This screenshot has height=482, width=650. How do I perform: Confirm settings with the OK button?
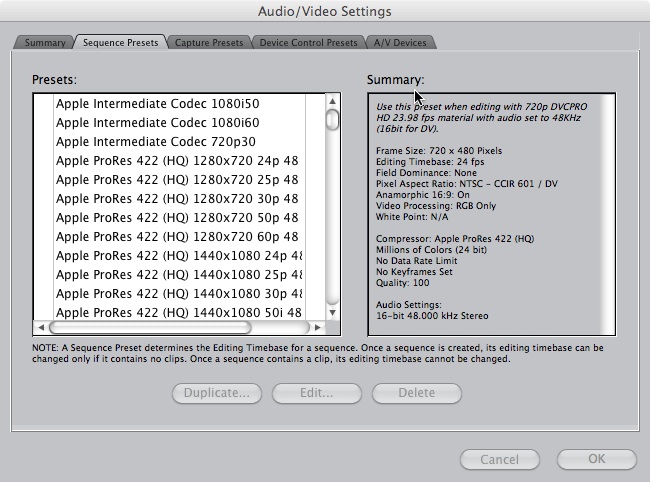[596, 460]
